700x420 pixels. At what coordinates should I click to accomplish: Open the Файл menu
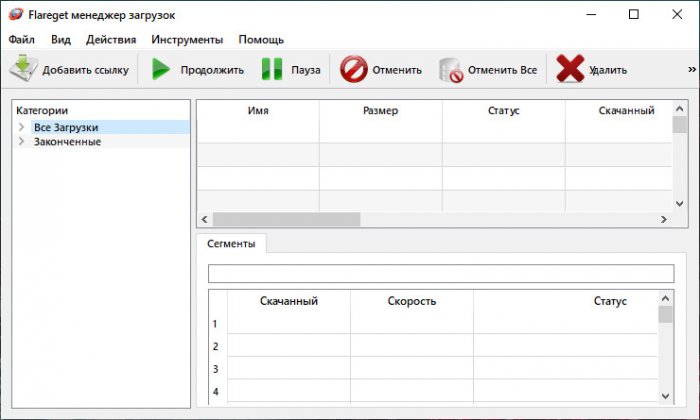(x=21, y=40)
